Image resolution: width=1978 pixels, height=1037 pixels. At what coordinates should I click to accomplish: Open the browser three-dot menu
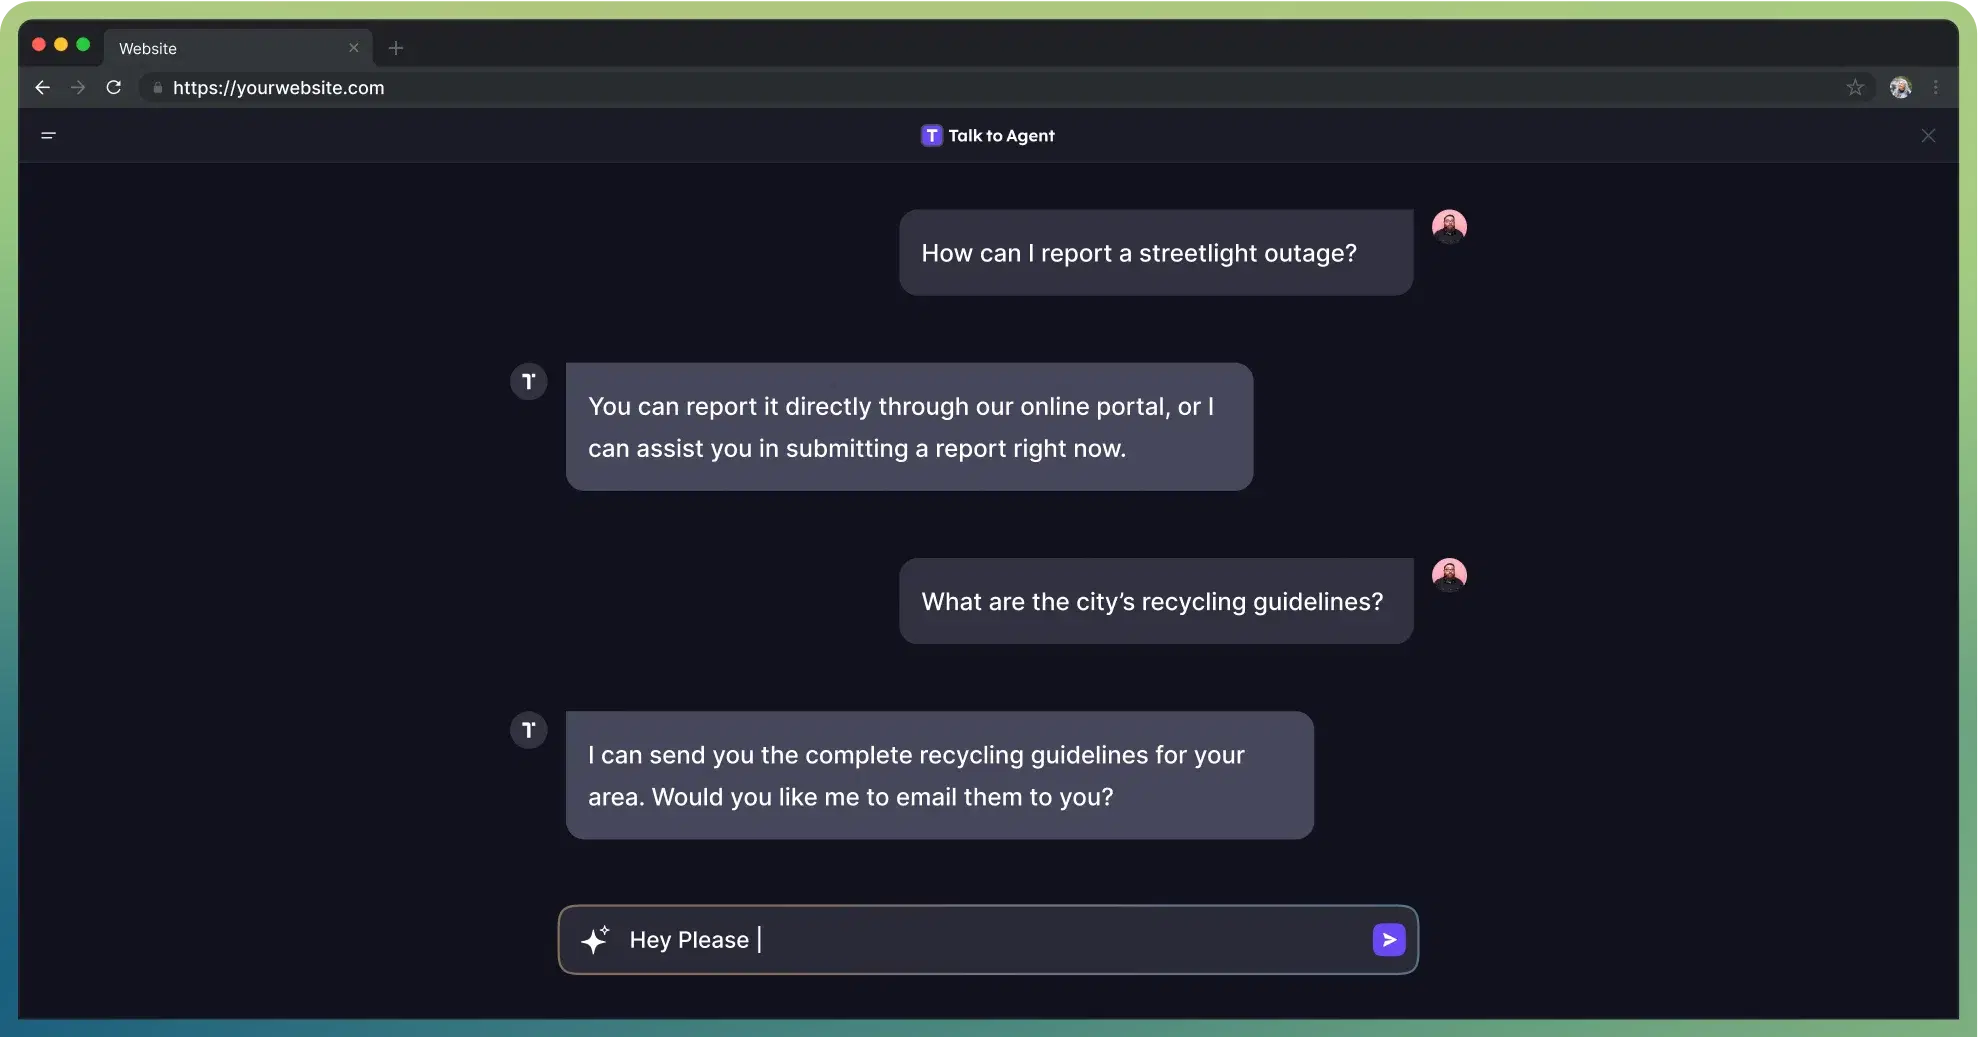tap(1936, 88)
